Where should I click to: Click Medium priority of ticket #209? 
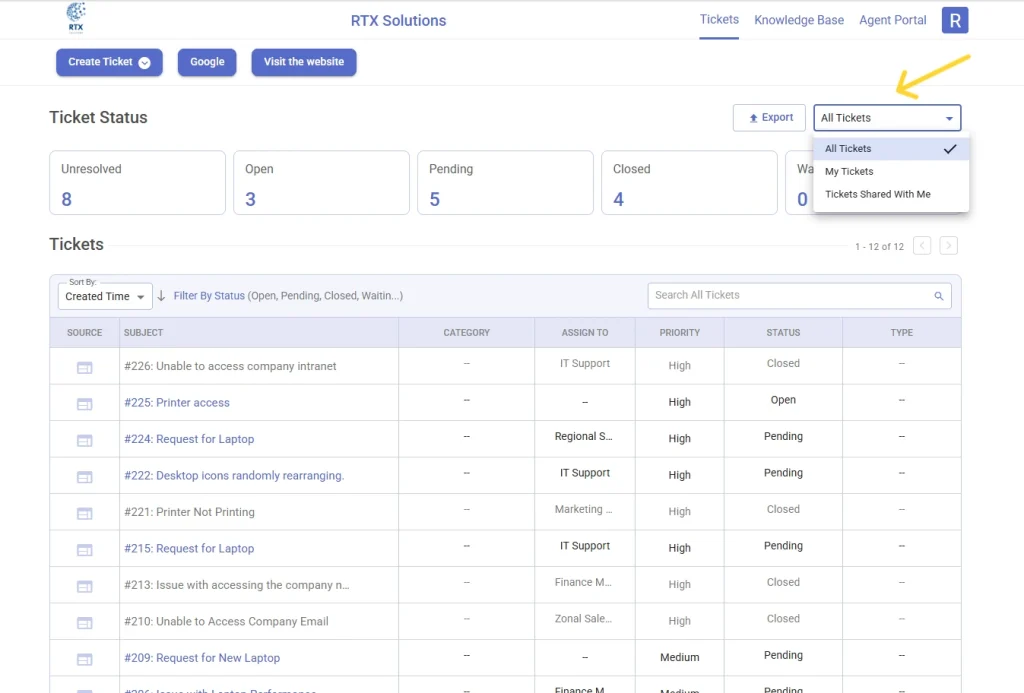click(679, 658)
